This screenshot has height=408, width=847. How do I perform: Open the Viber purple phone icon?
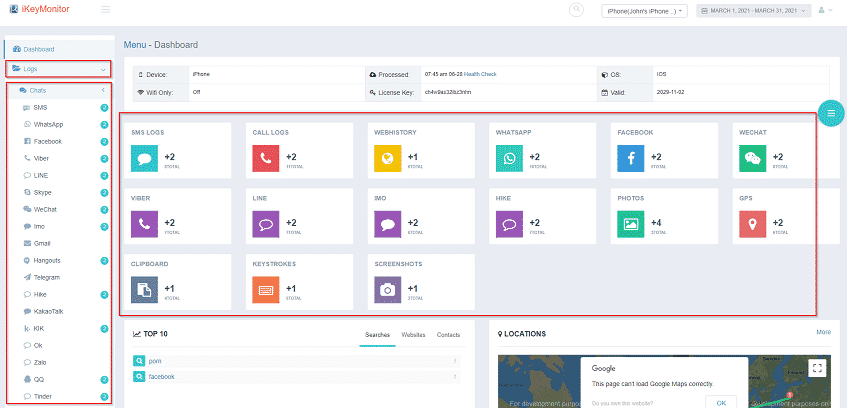(x=144, y=224)
